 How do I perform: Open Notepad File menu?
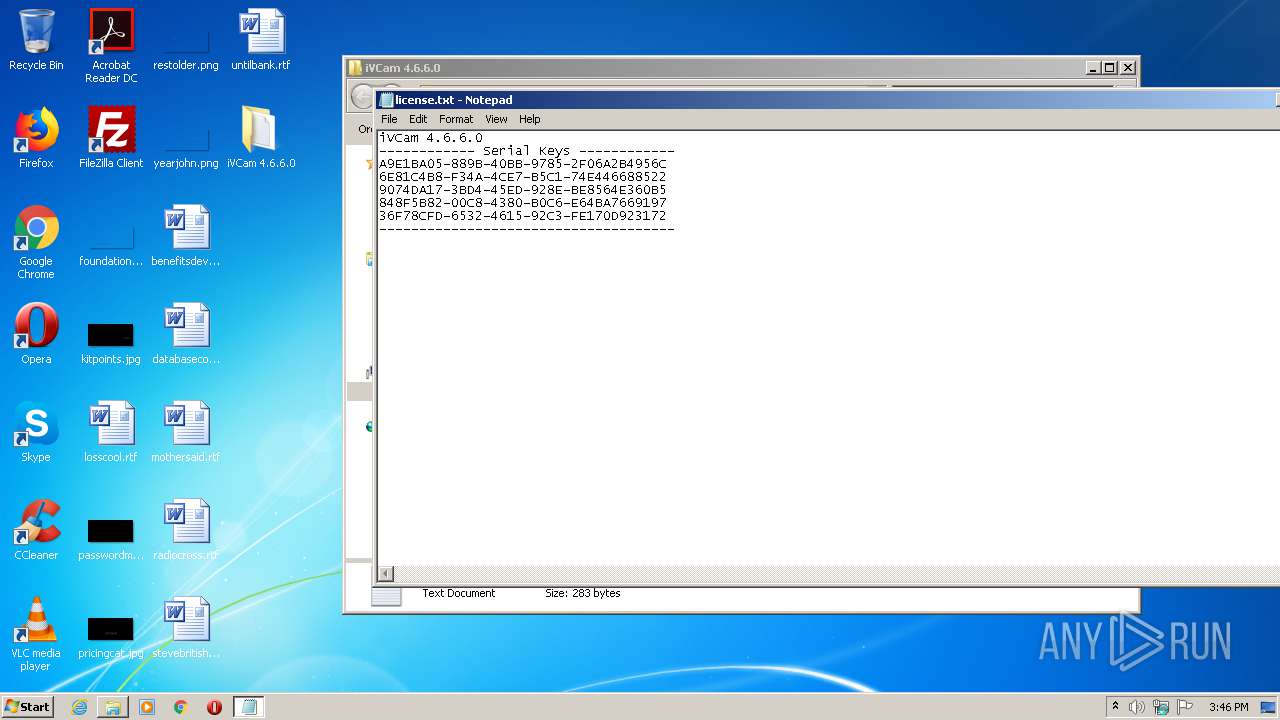pyautogui.click(x=389, y=119)
